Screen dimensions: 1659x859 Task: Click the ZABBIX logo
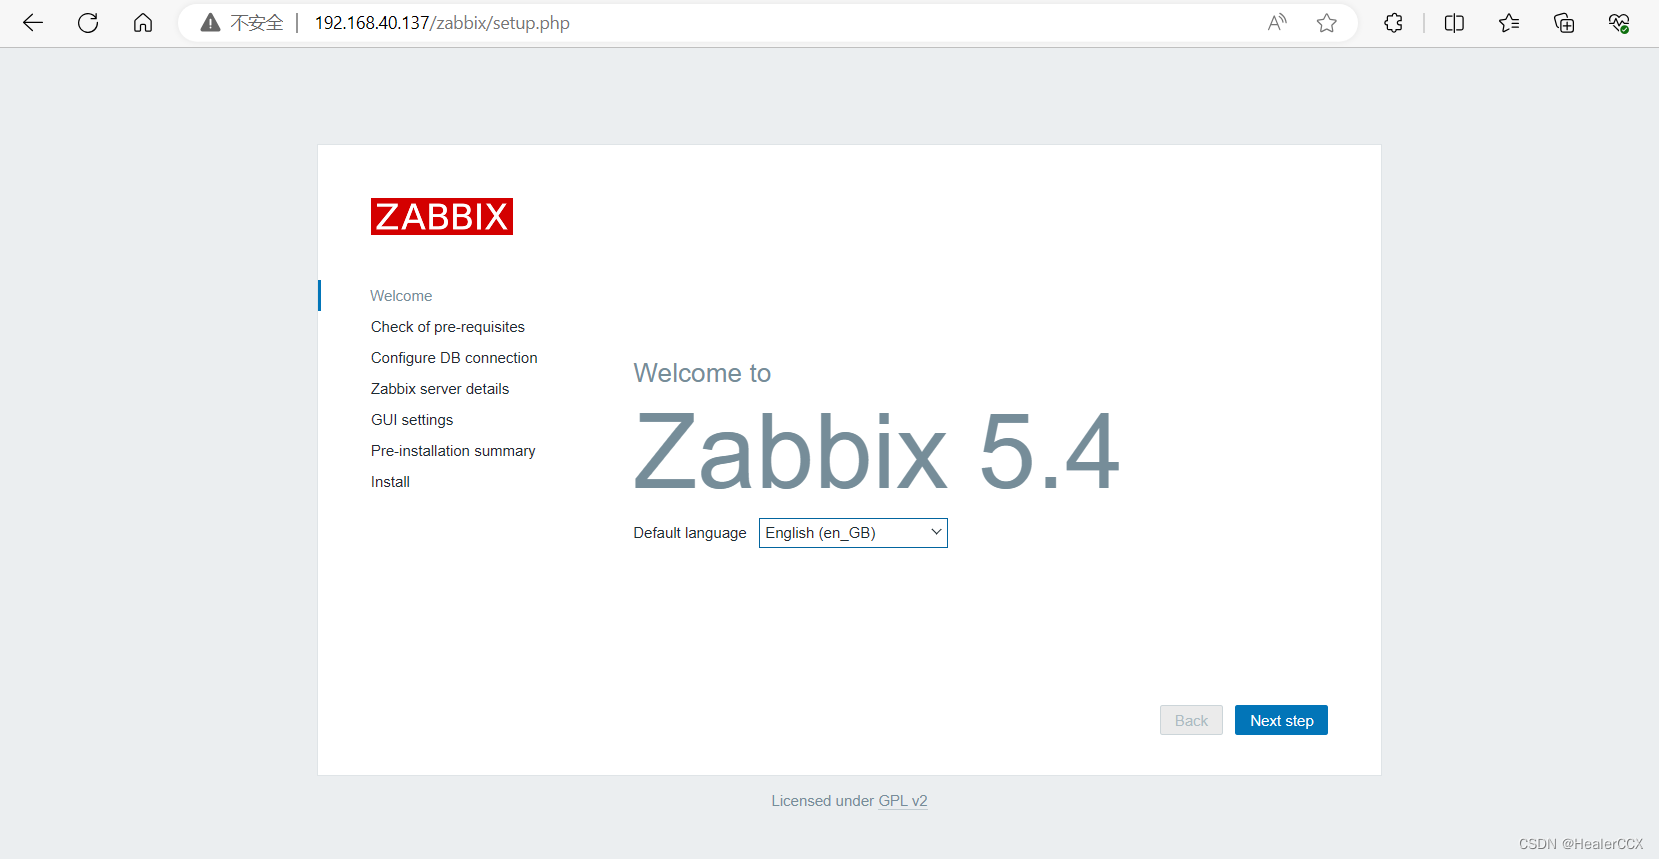[x=442, y=216]
